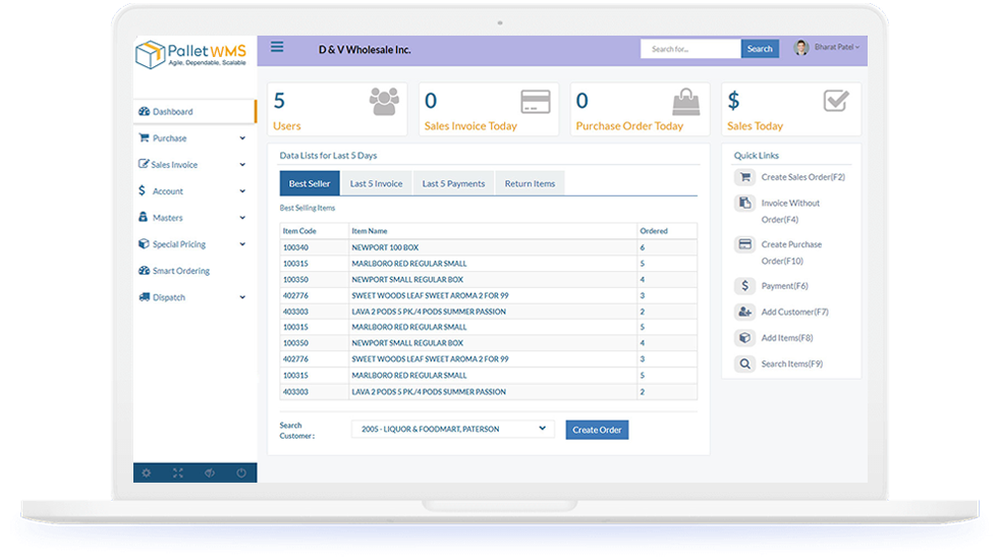Expand the Purchase menu chevron
Viewport: 1000px width, 560px height.
242,138
